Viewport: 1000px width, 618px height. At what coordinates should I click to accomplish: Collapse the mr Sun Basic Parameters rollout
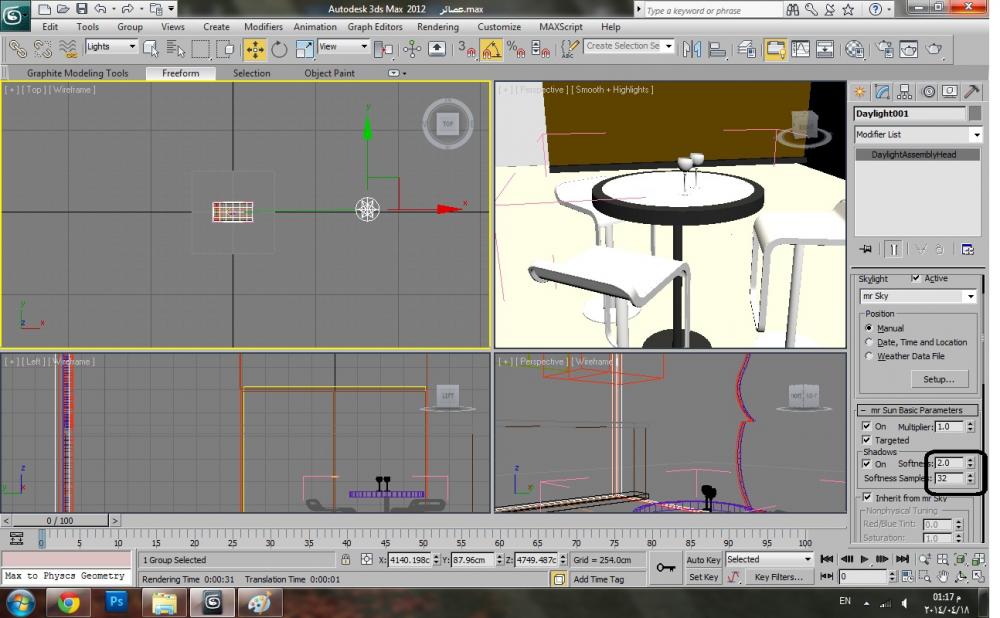[x=917, y=410]
